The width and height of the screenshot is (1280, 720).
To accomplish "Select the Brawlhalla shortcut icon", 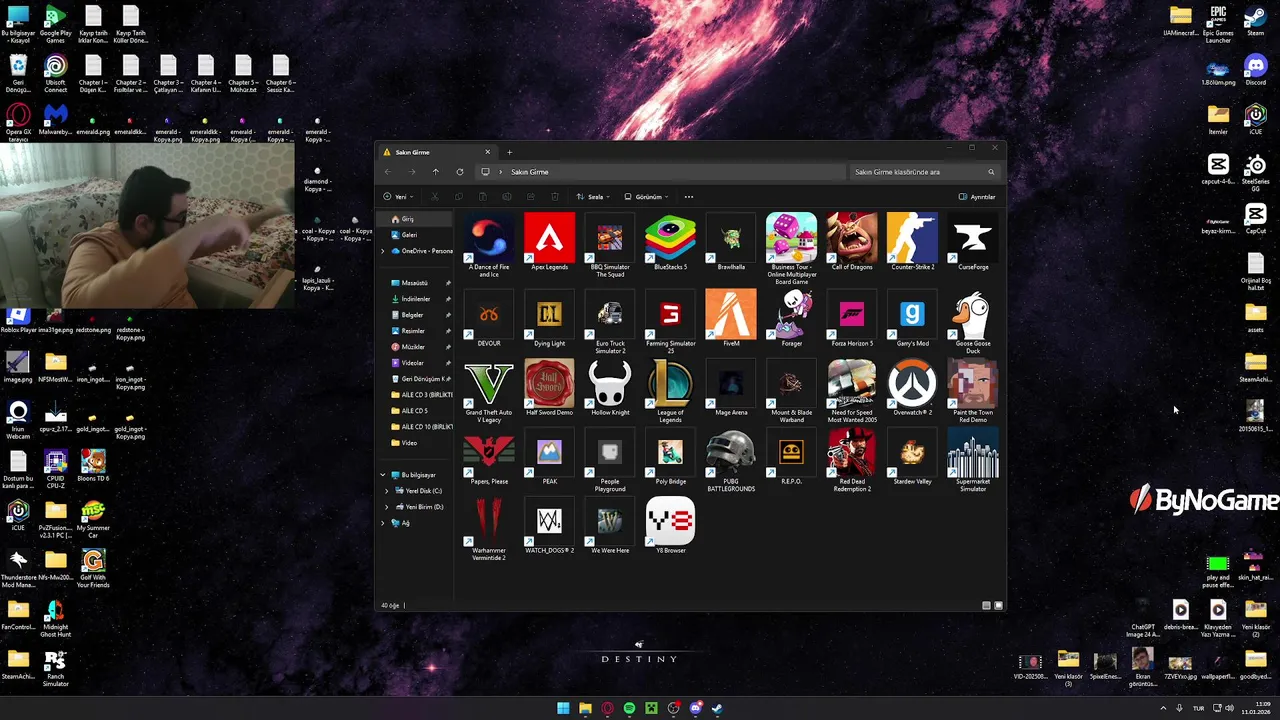I will pos(731,237).
